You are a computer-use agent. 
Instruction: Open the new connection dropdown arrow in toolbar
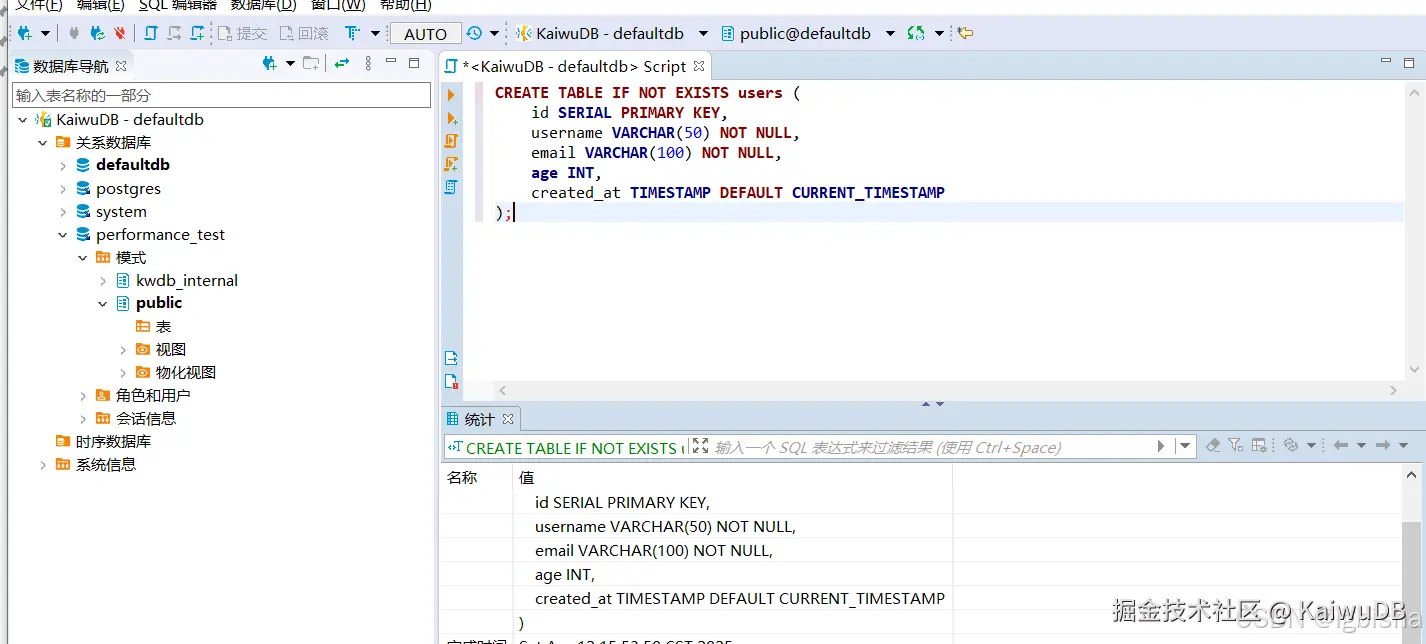[46, 33]
